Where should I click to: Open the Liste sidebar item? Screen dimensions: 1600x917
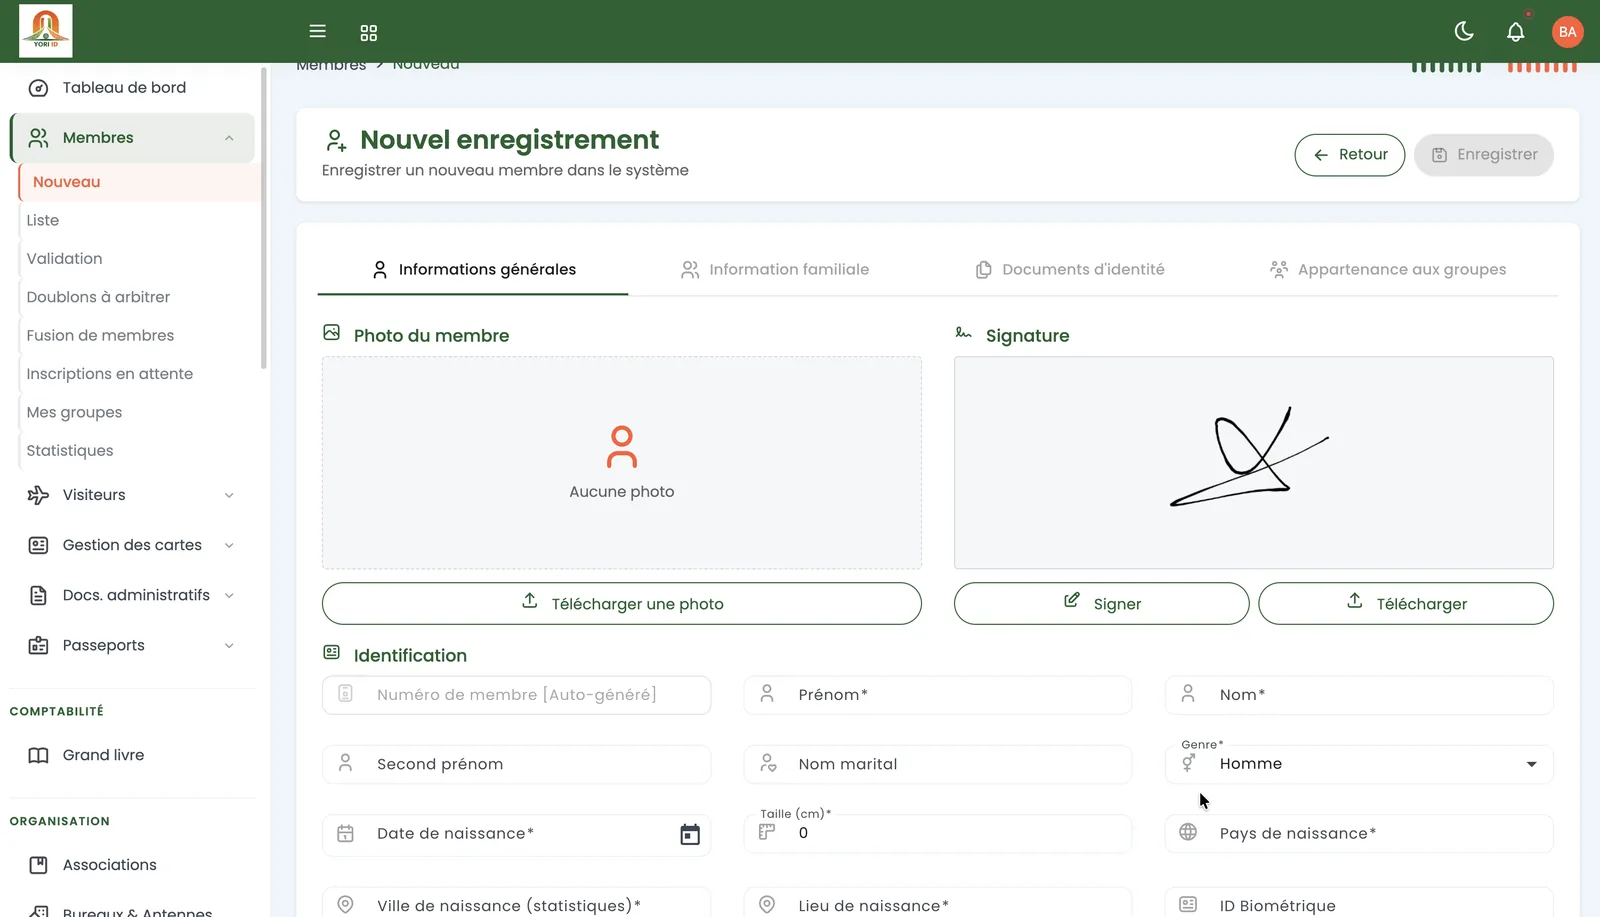[138, 220]
